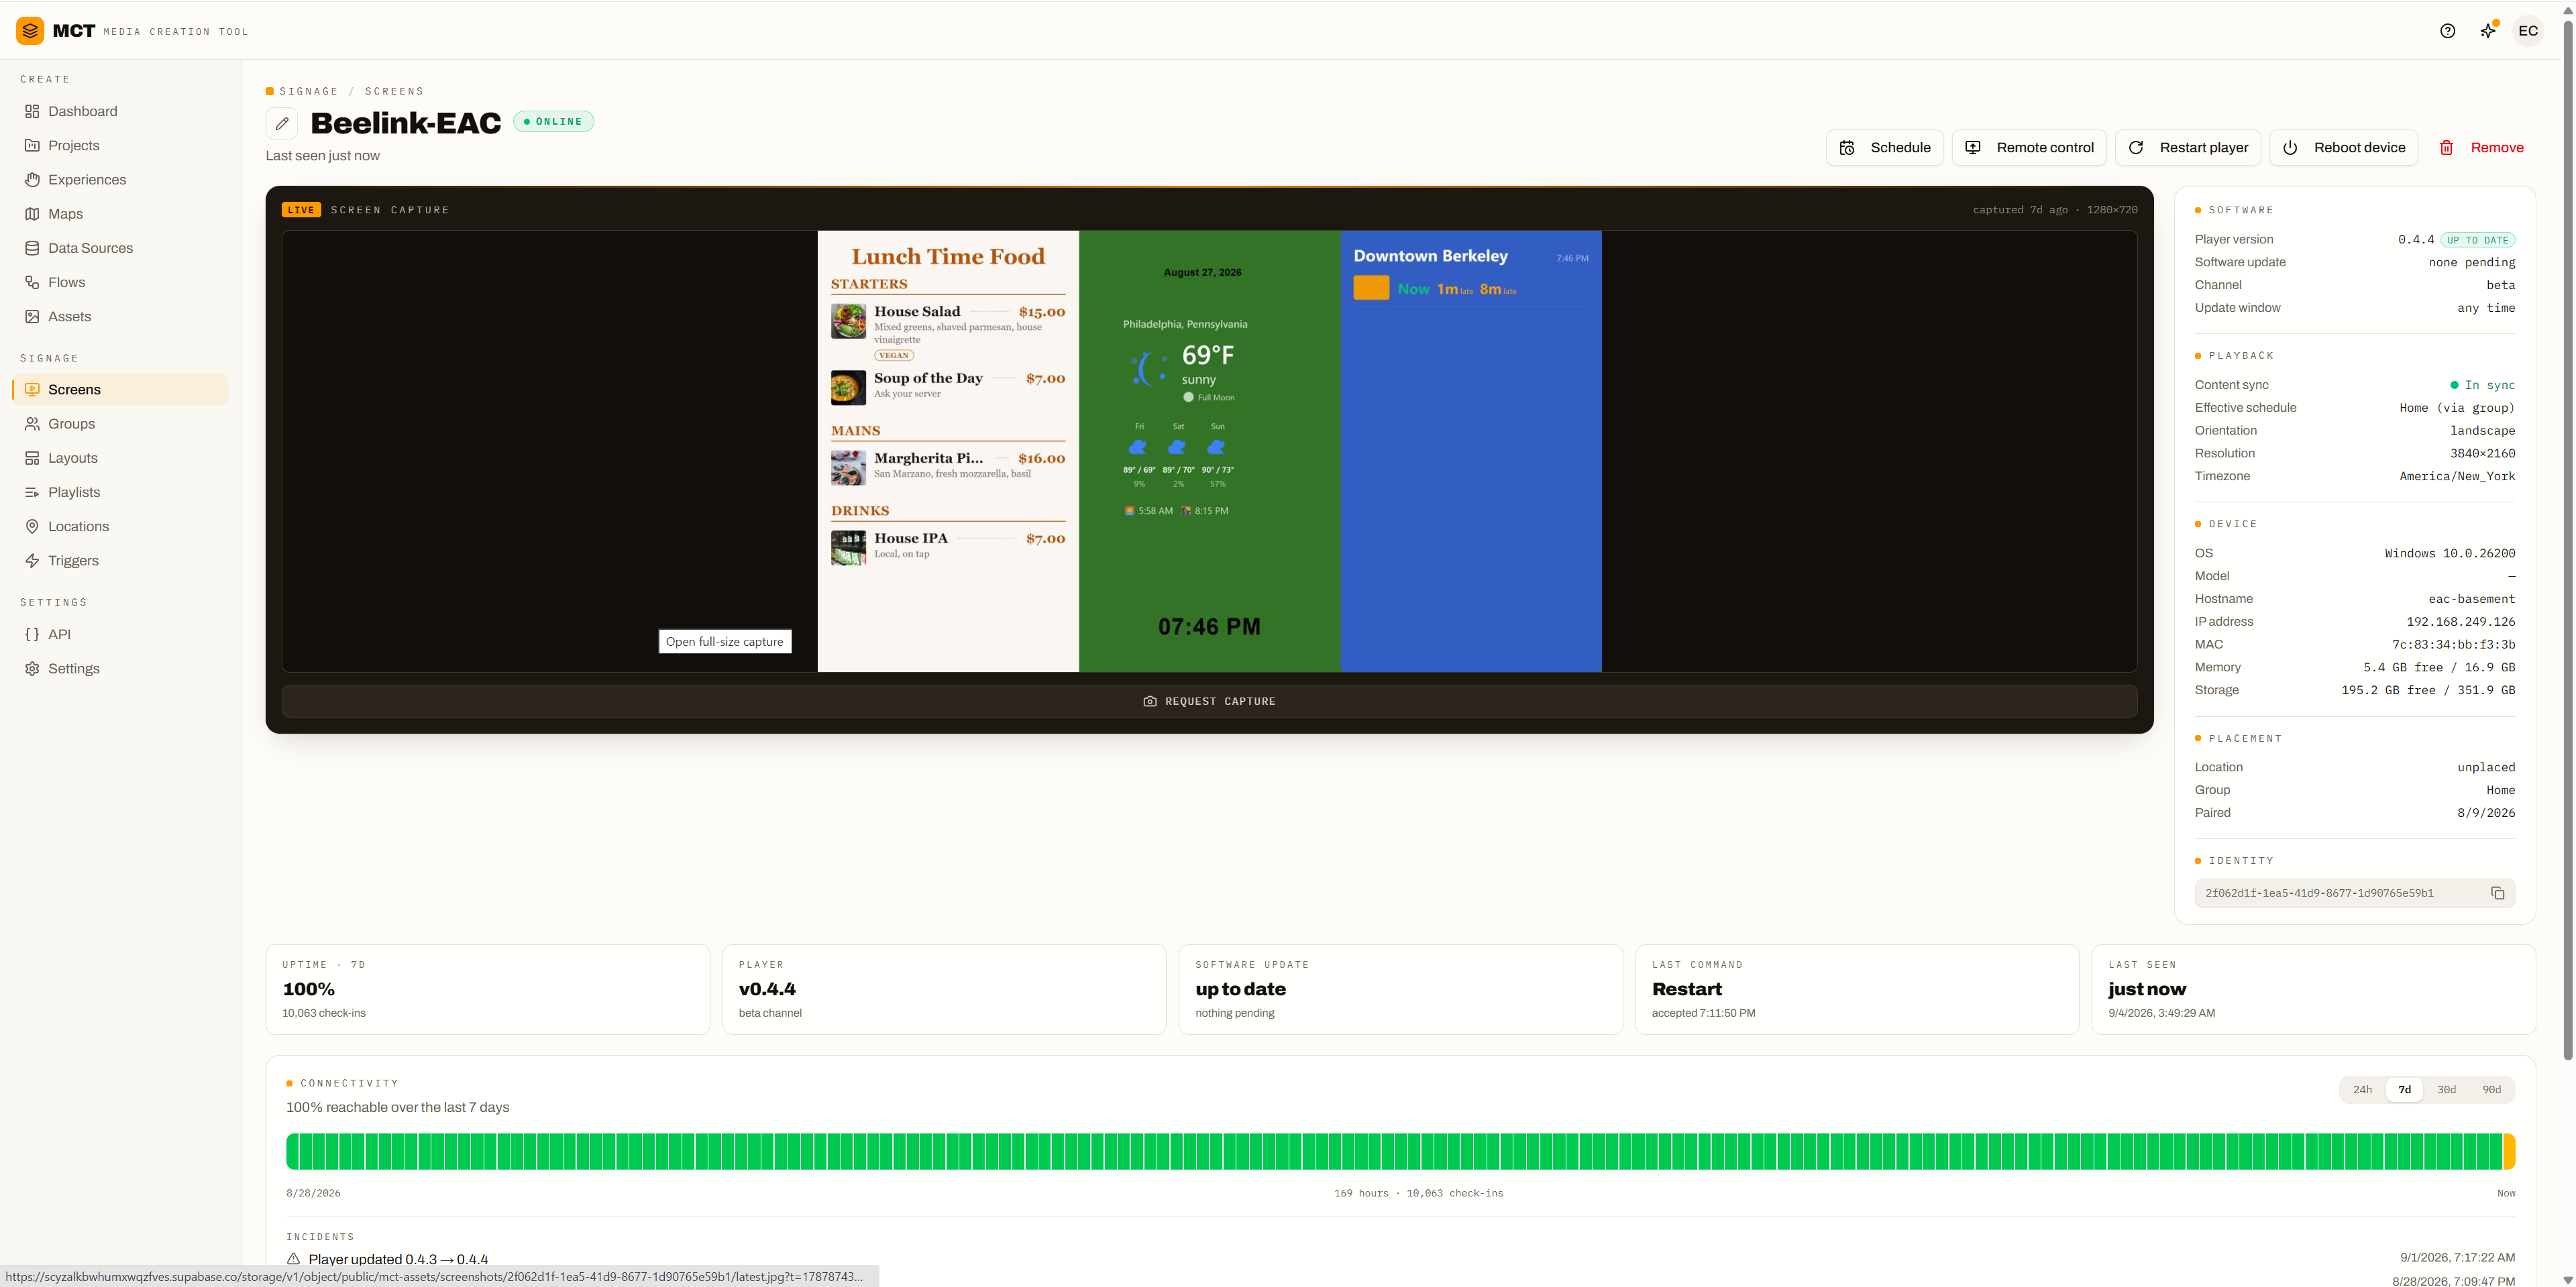Click the edit pencil icon beside Beelink-EAC

coord(282,123)
